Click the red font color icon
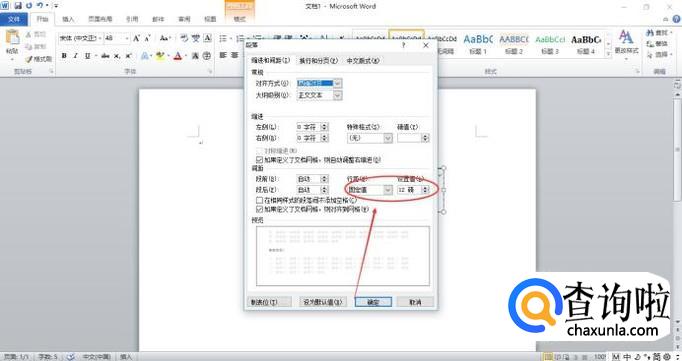 pos(178,56)
